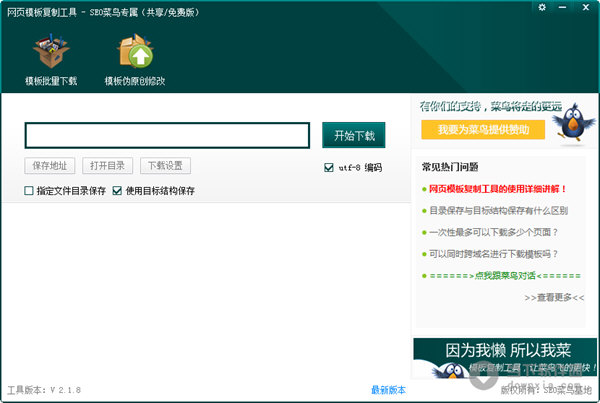Open 模板批量下载 box icon
The height and width of the screenshot is (403, 600).
pos(51,51)
